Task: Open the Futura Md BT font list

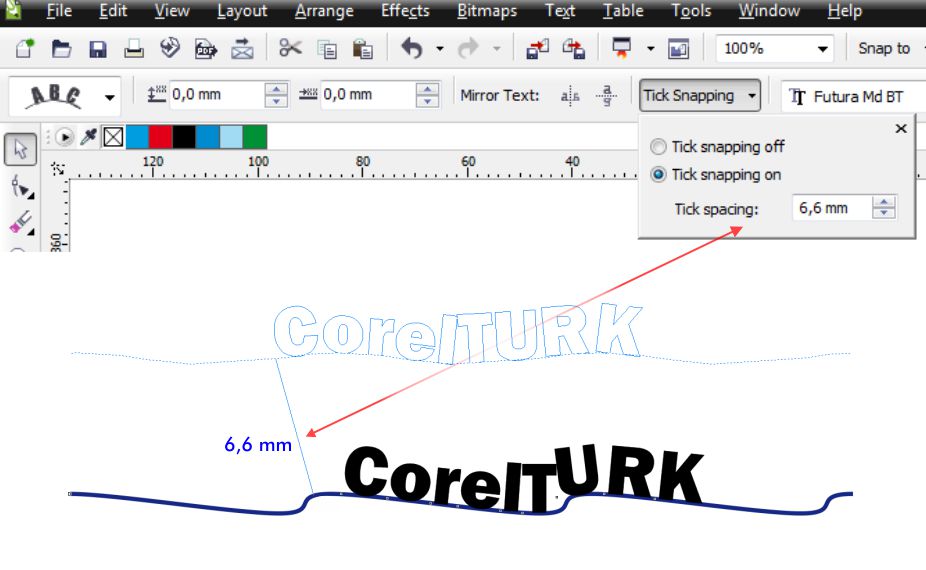Action: [853, 96]
